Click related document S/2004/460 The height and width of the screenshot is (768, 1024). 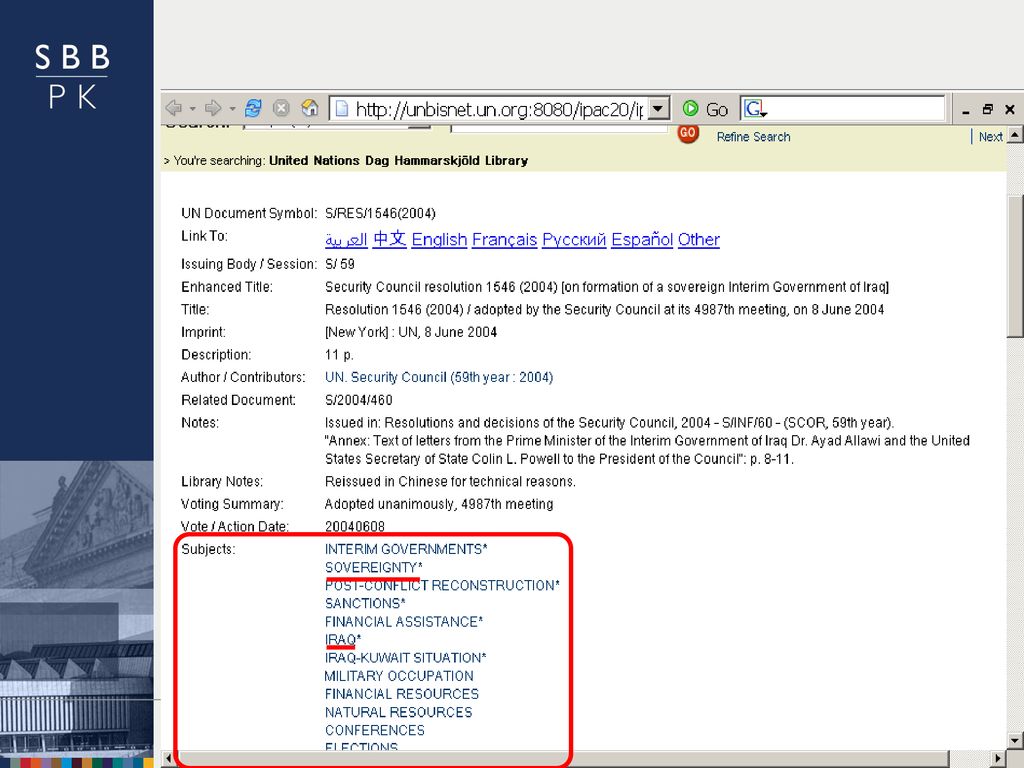(359, 400)
